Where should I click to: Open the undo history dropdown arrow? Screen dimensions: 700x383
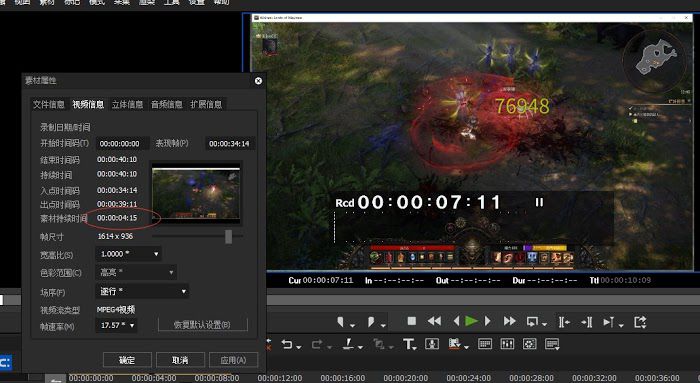298,347
